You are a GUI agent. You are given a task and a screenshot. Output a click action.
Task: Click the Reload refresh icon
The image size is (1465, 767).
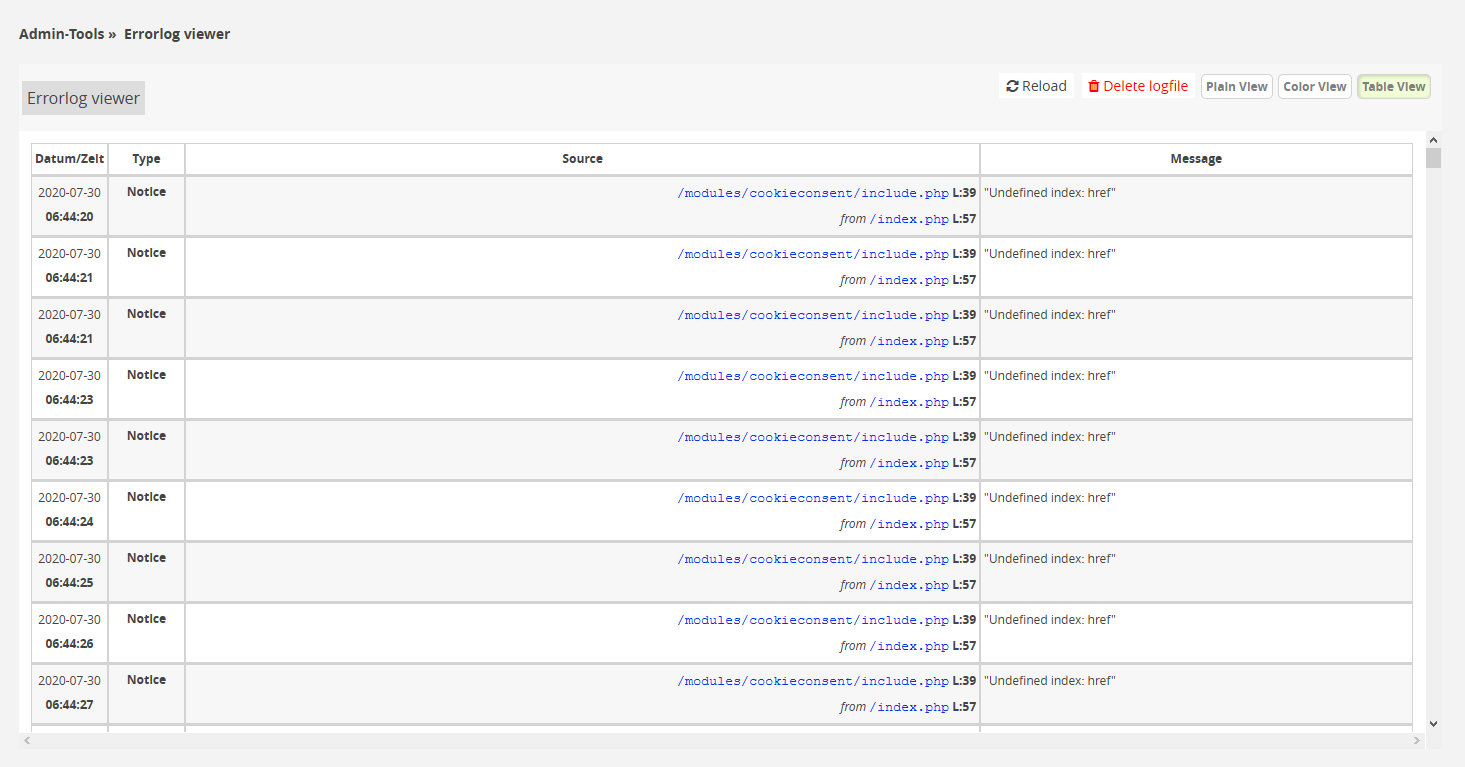(x=1012, y=87)
